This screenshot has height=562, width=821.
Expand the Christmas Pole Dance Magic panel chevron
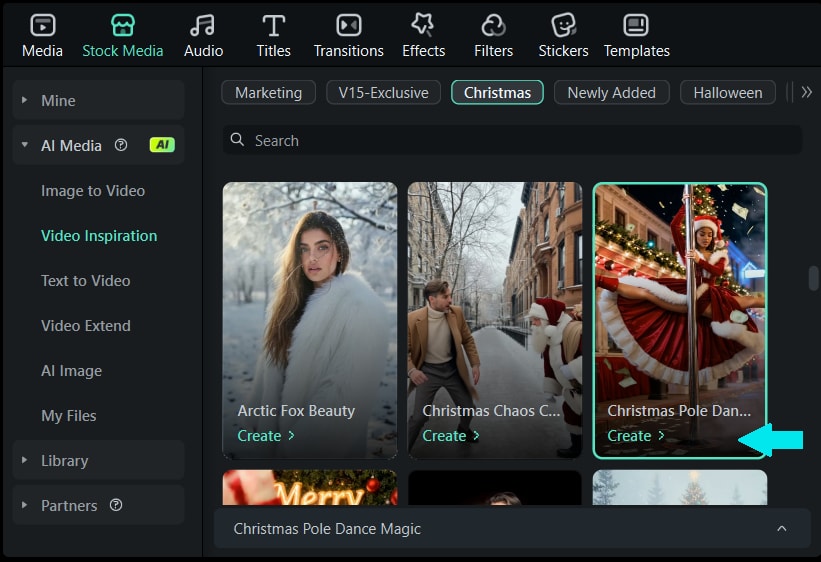click(x=782, y=528)
